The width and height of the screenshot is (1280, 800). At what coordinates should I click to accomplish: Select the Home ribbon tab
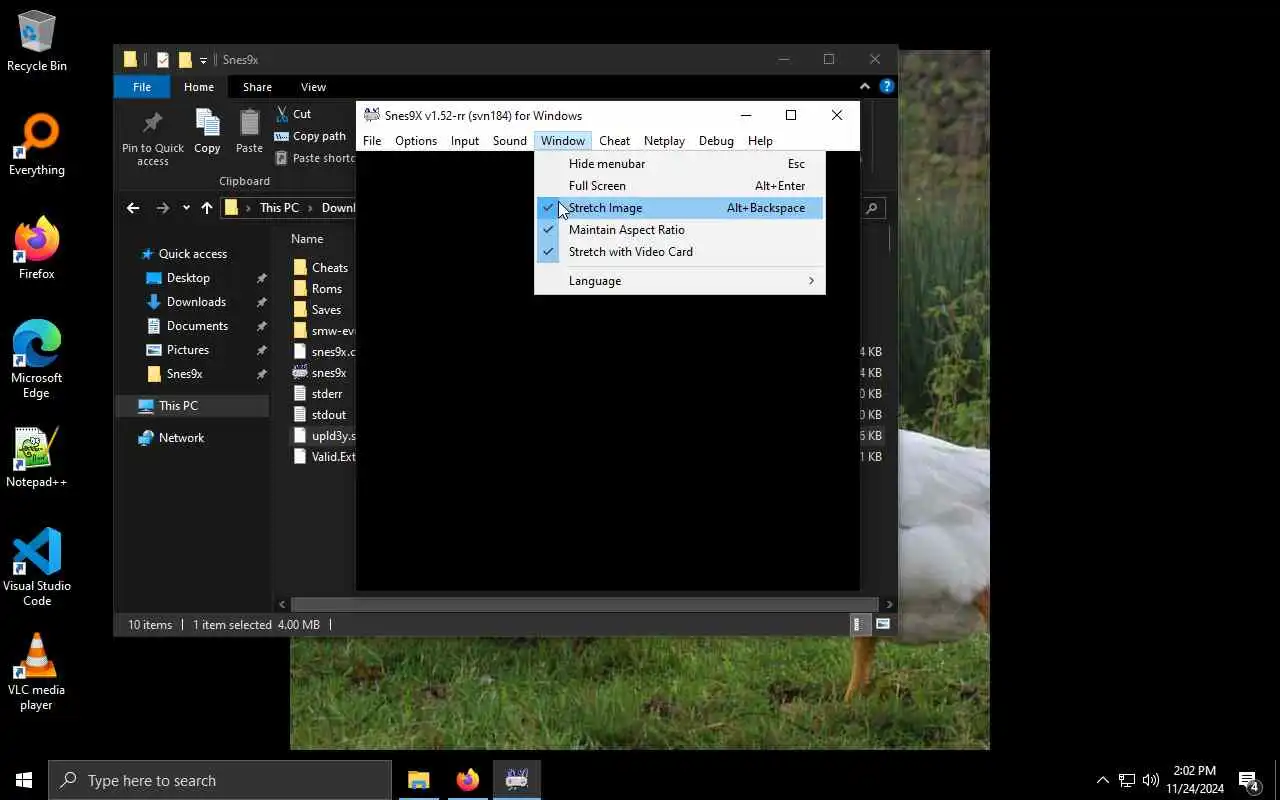[198, 87]
